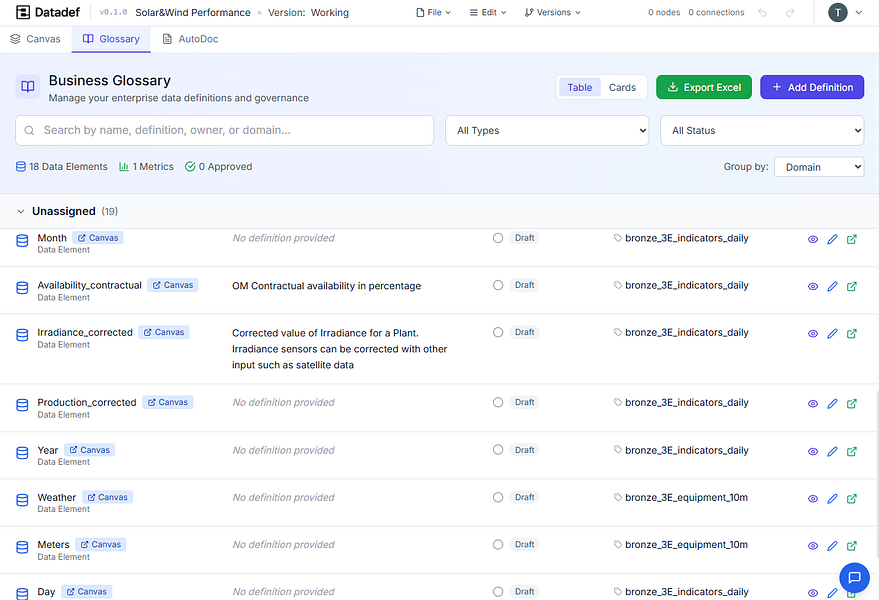The image size is (879, 600).
Task: Toggle the status circle for Year row
Action: coord(498,450)
